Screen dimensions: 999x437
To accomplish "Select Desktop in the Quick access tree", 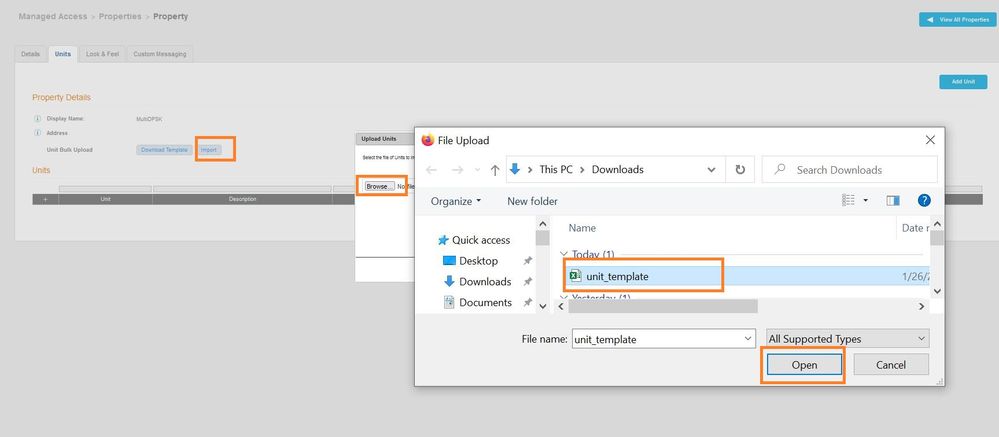I will [x=478, y=261].
